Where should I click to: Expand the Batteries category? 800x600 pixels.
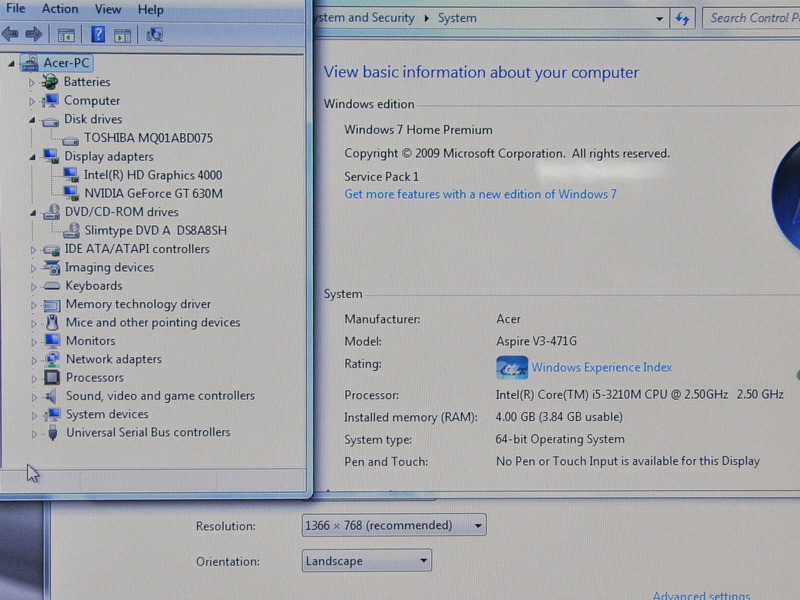point(32,82)
